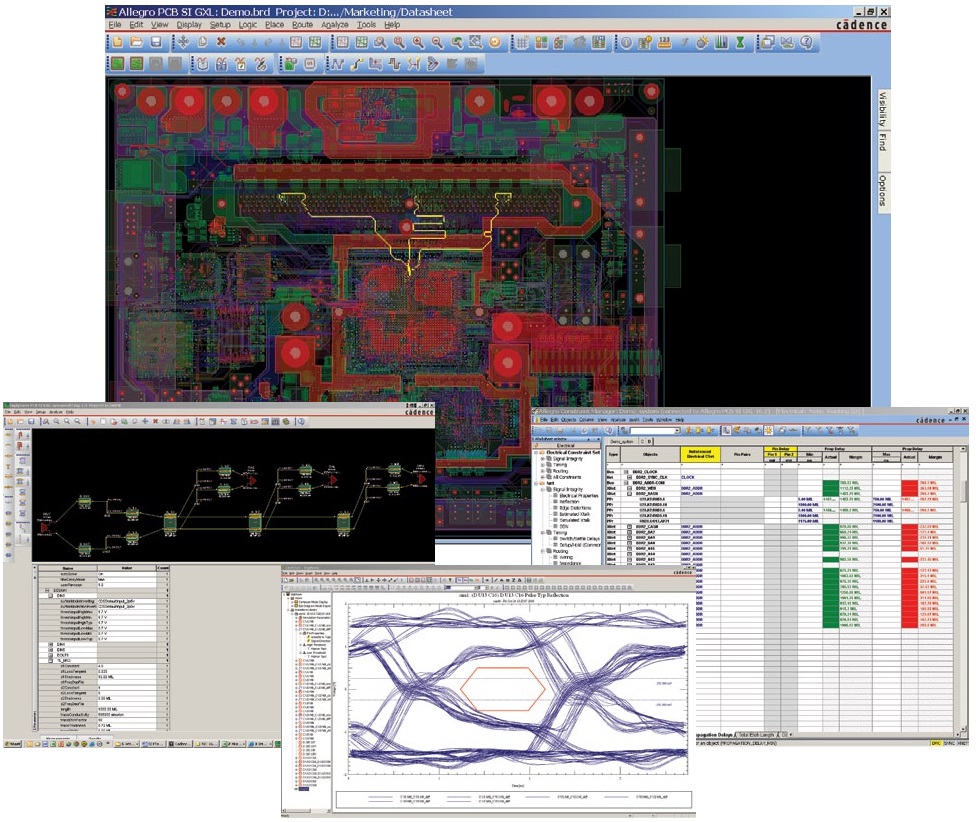Viewport: 980px width, 822px height.
Task: Click the red X Delete icon
Action: (221, 42)
